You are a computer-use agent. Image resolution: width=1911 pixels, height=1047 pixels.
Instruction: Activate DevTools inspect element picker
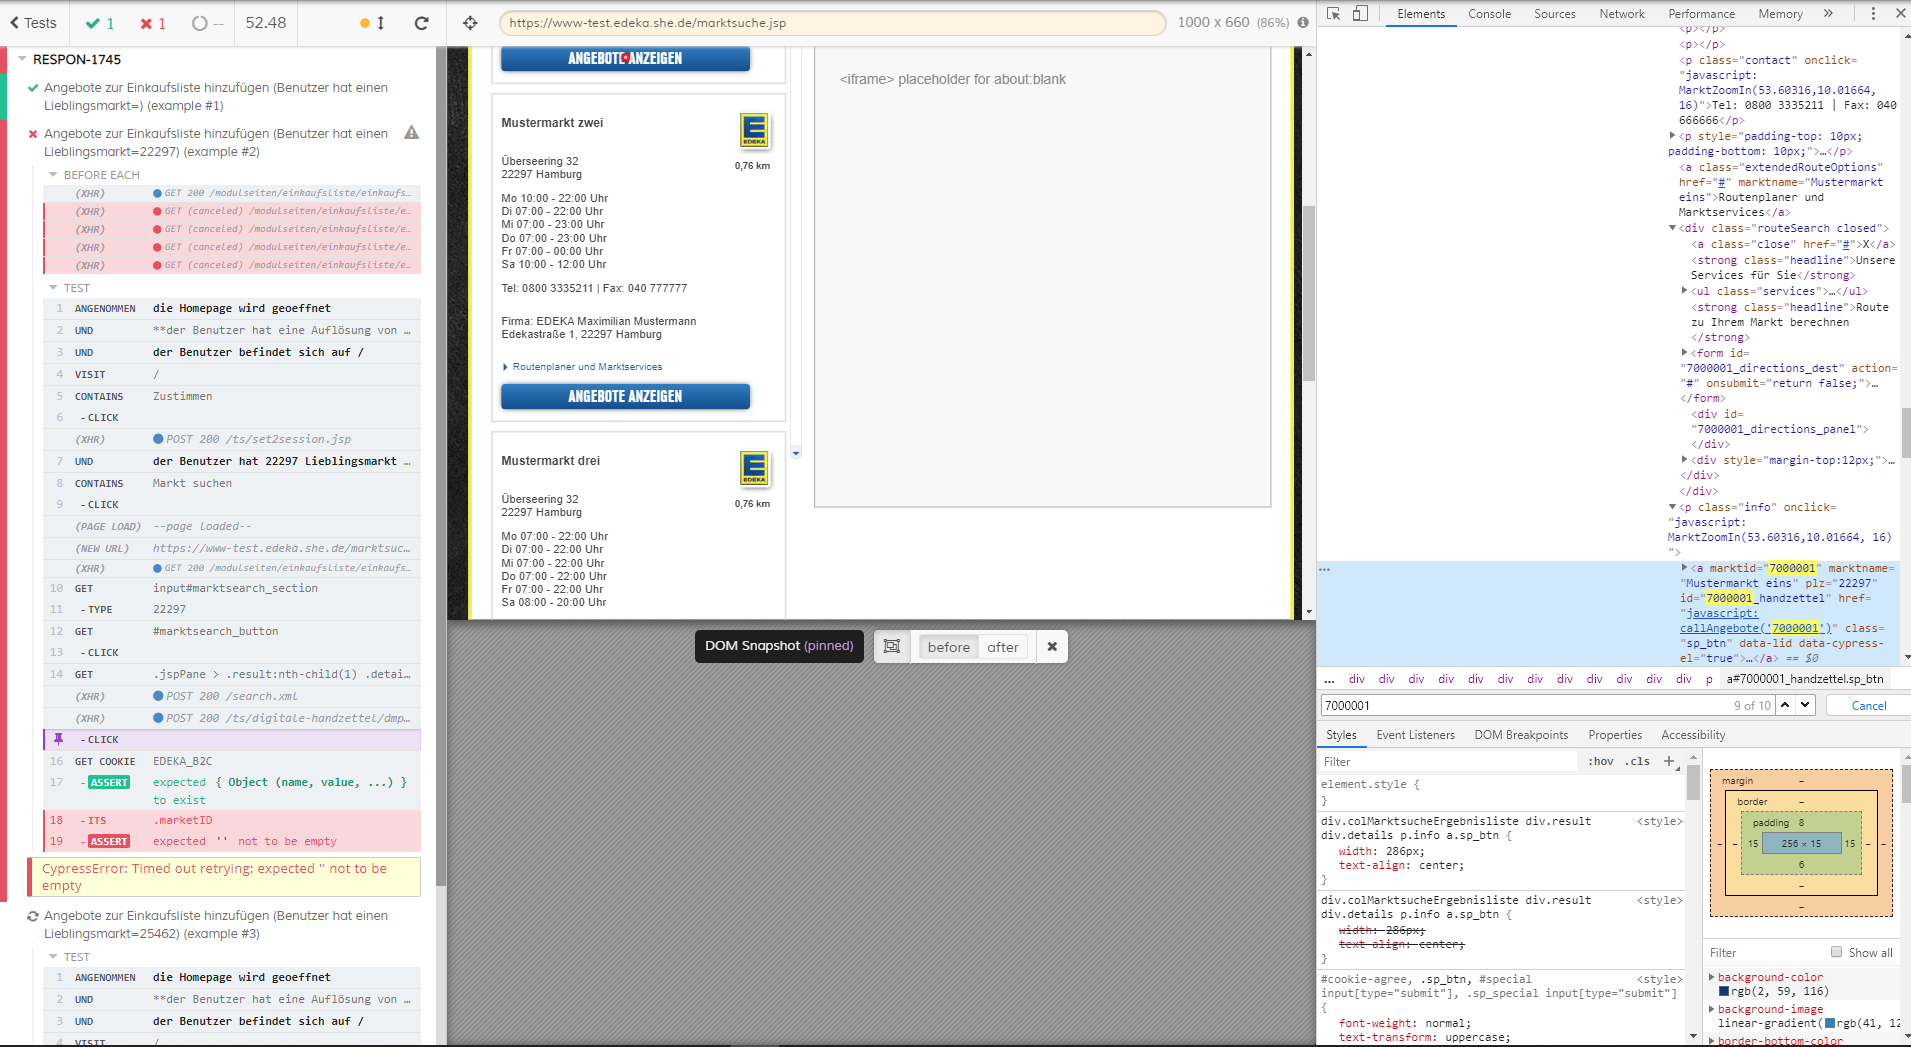click(1333, 13)
